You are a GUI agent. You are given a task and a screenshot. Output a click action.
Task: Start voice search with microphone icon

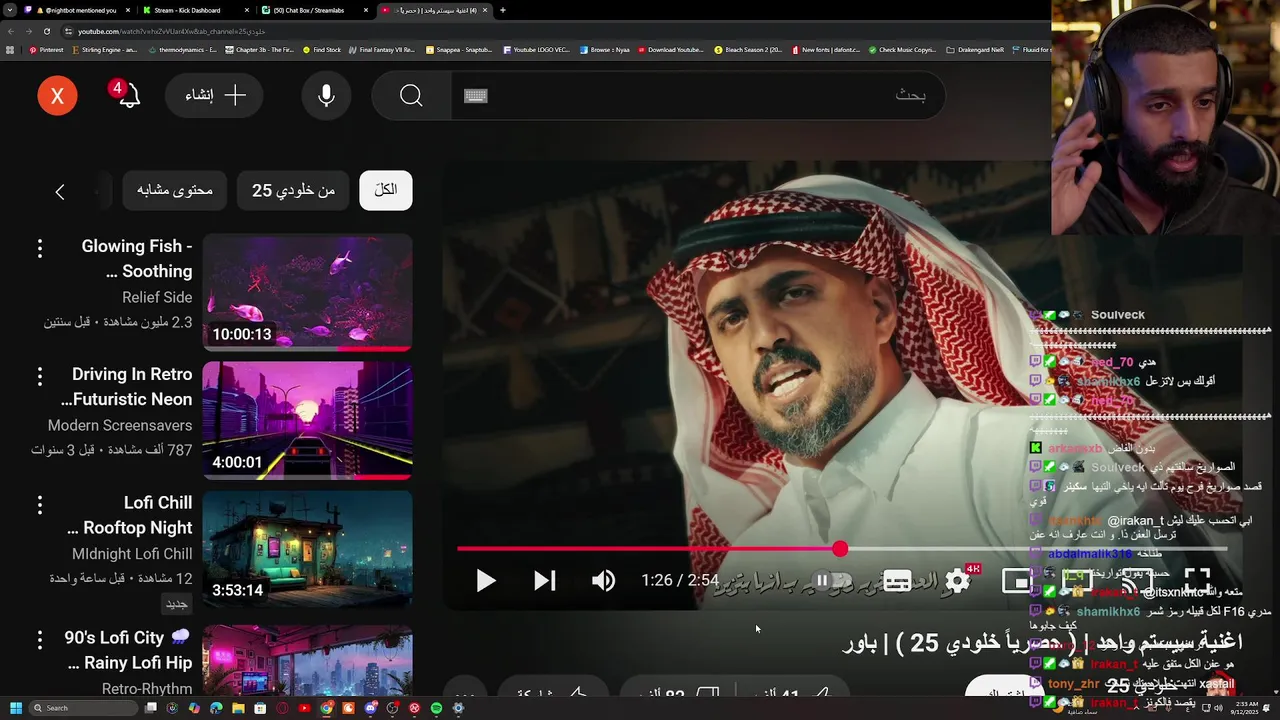point(326,96)
